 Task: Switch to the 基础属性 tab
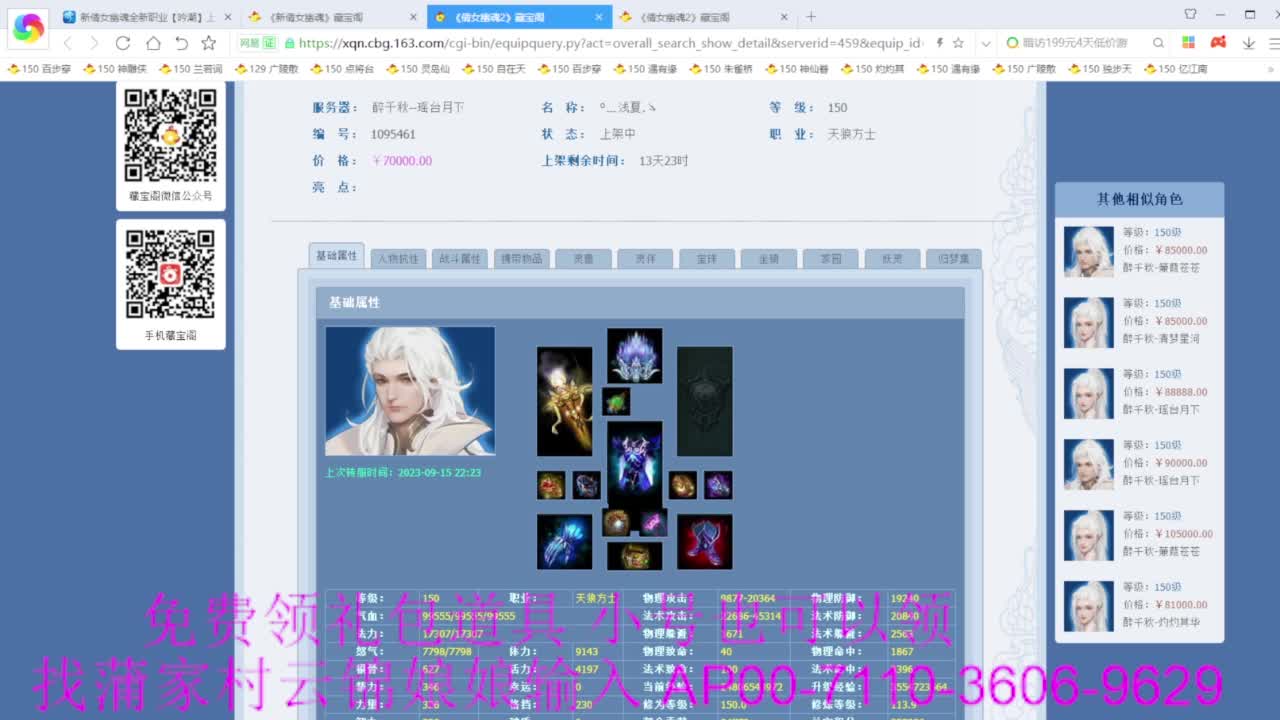(x=336, y=255)
